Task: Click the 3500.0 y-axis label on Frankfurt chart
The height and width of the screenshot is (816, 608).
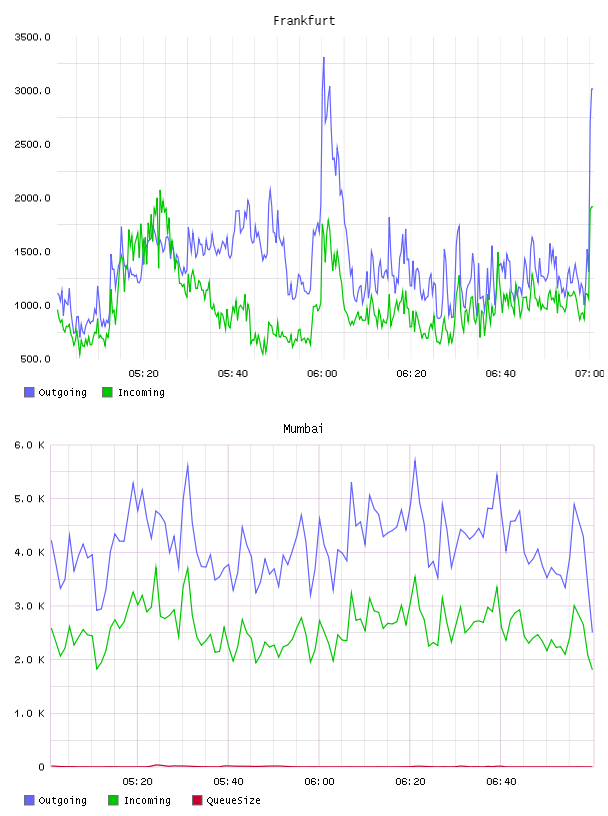Action: click(x=32, y=37)
